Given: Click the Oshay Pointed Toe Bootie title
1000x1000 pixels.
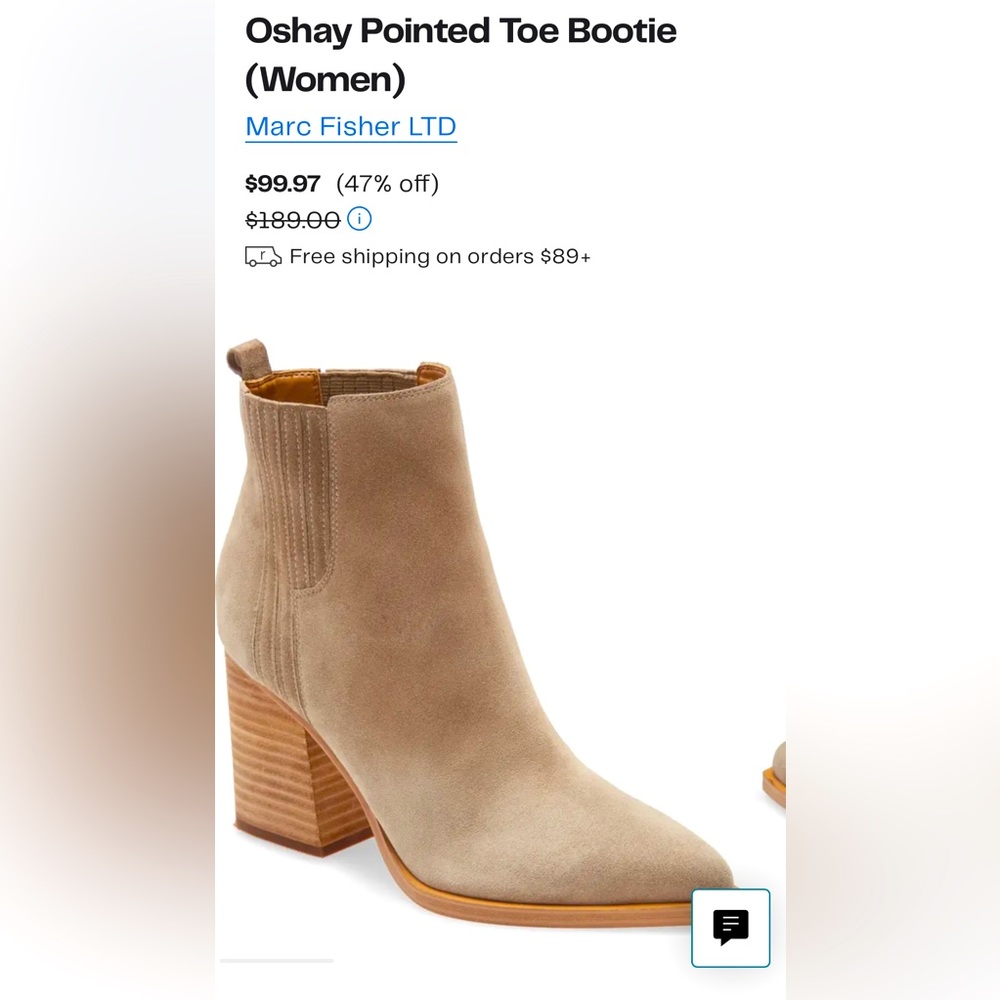Looking at the screenshot, I should tap(461, 31).
